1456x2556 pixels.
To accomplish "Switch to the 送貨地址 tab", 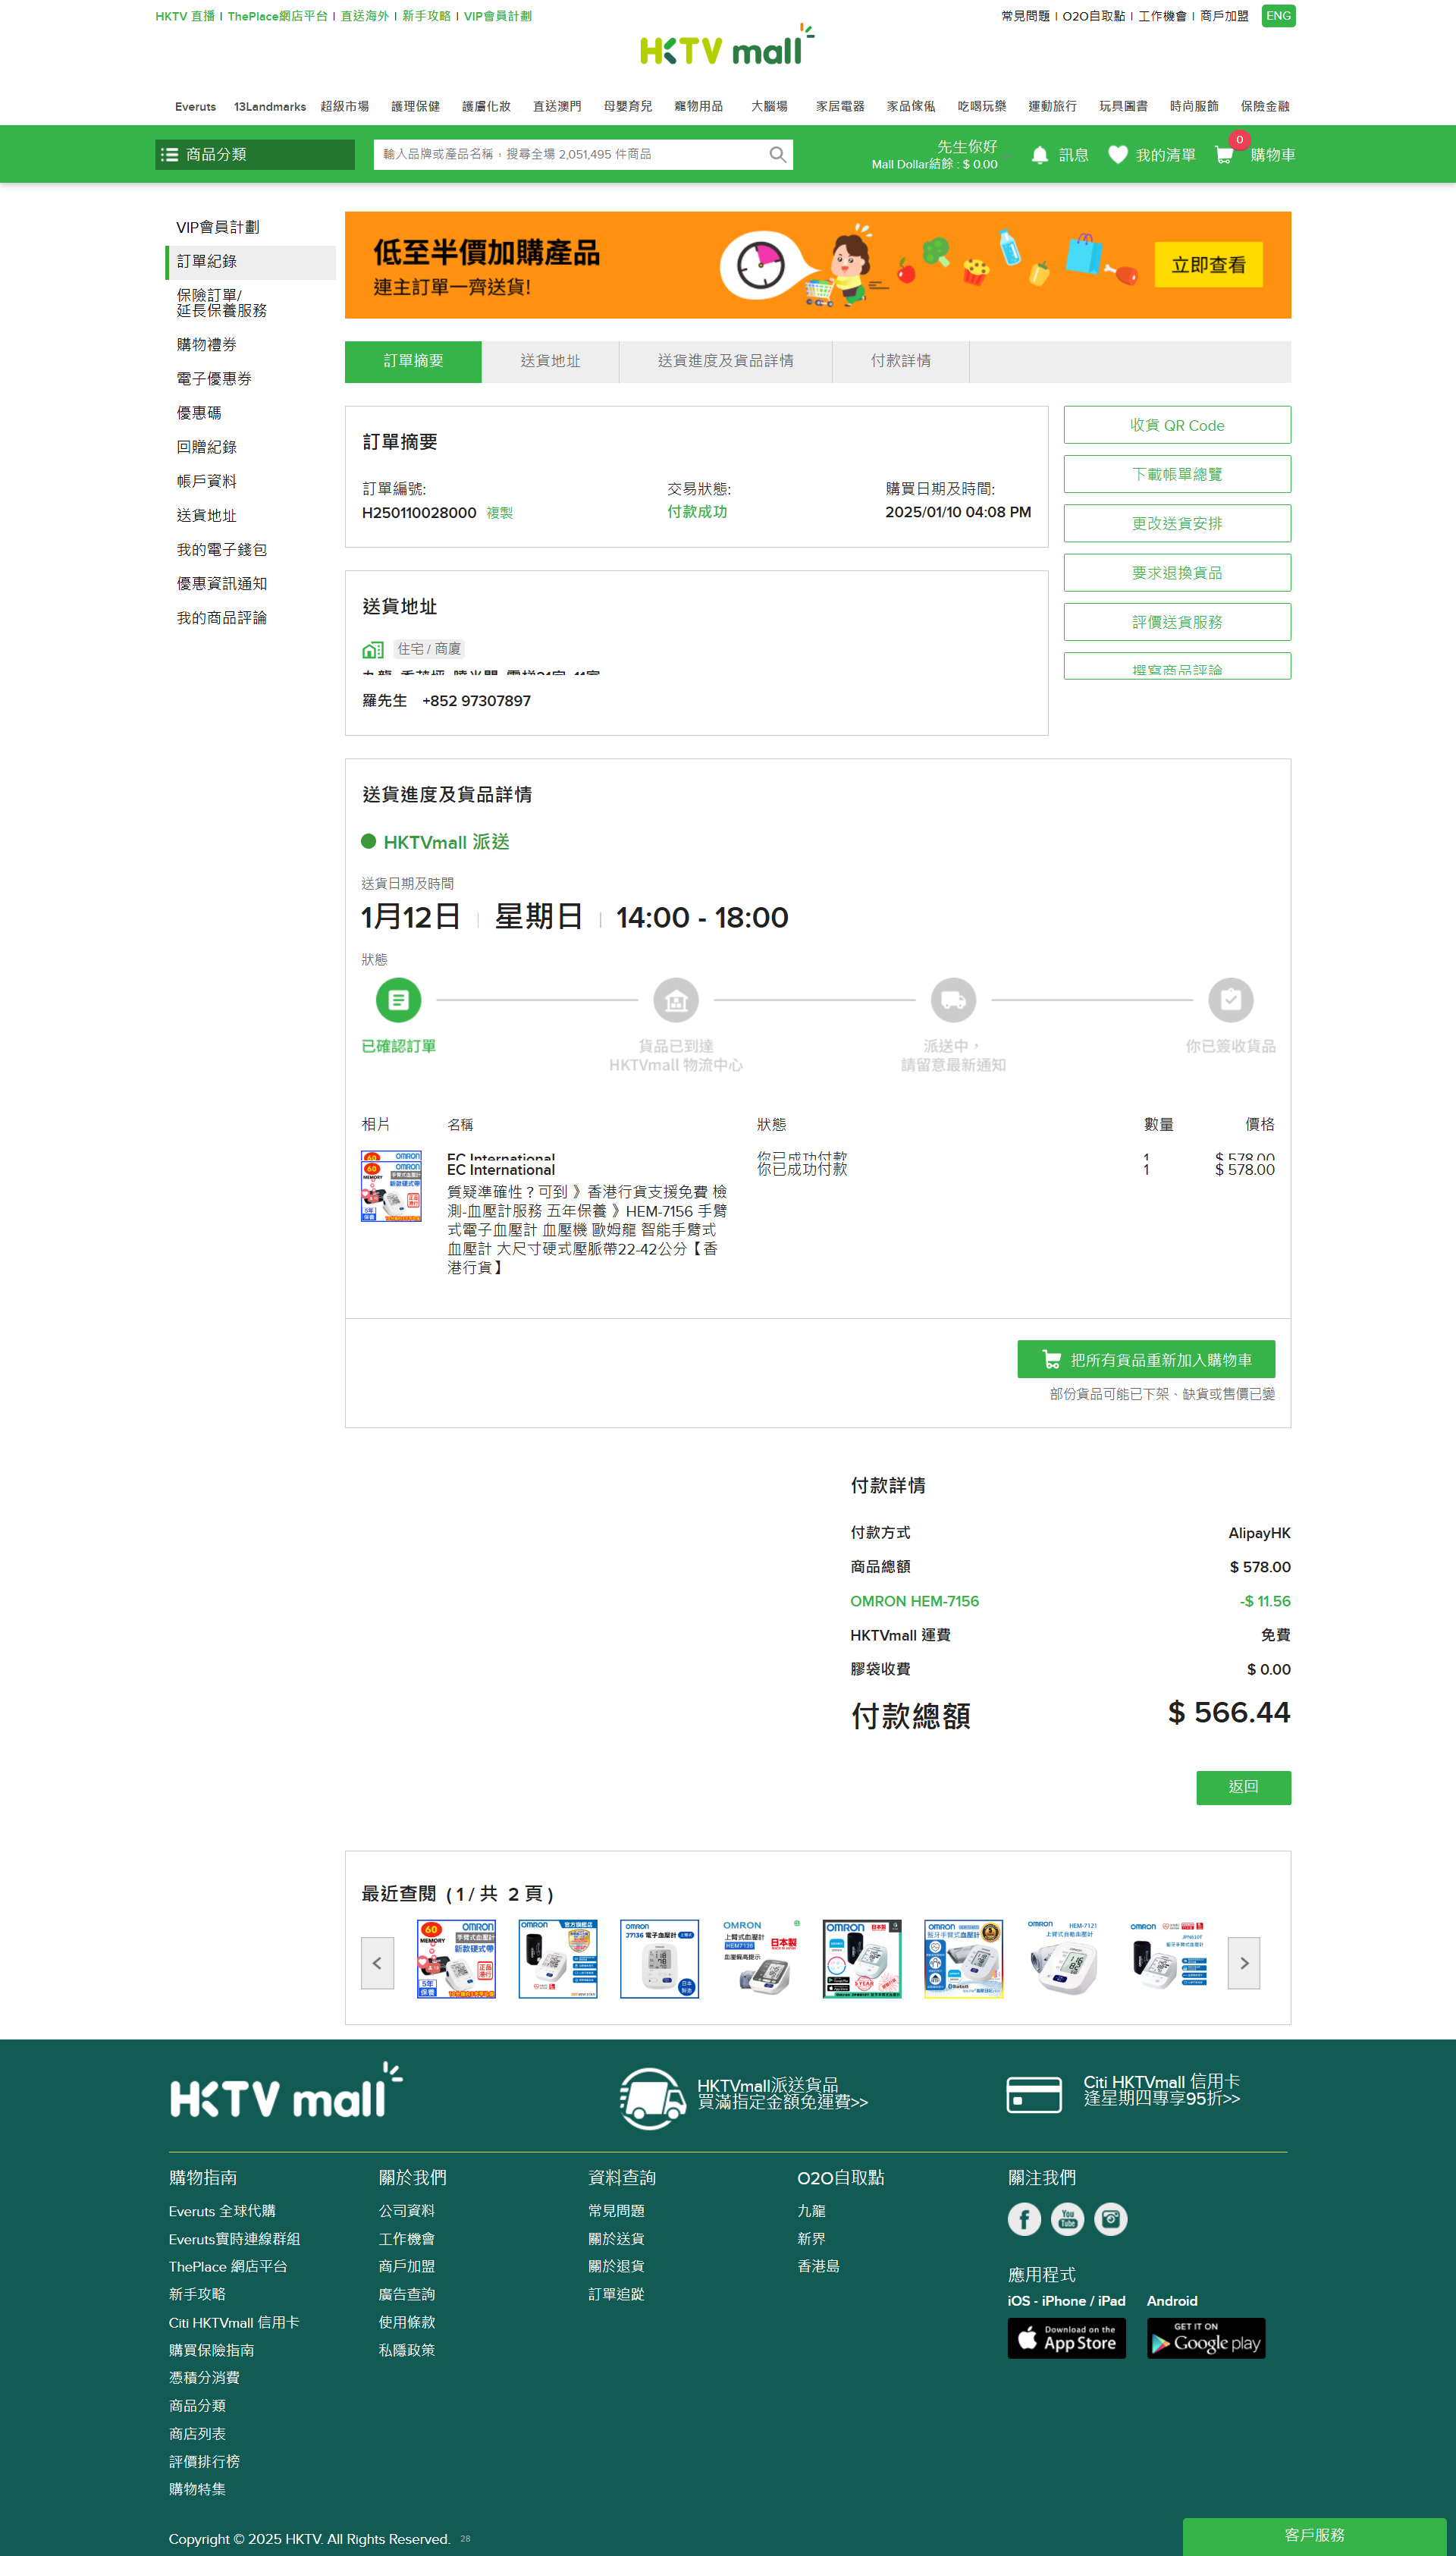I will pyautogui.click(x=550, y=361).
